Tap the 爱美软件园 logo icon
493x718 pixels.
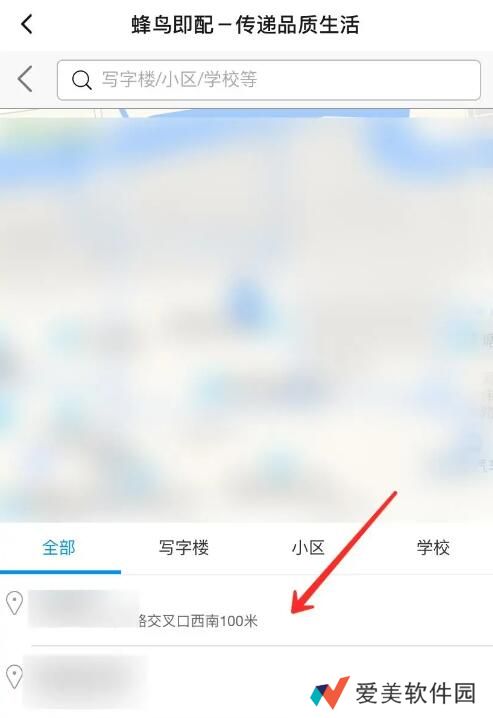coord(330,692)
